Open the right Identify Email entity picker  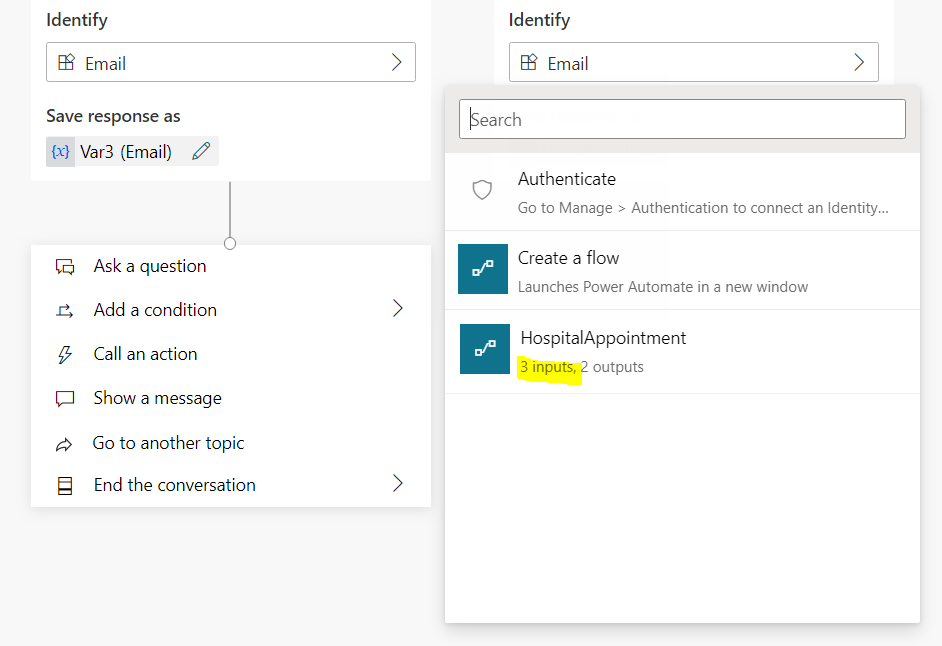[x=693, y=62]
